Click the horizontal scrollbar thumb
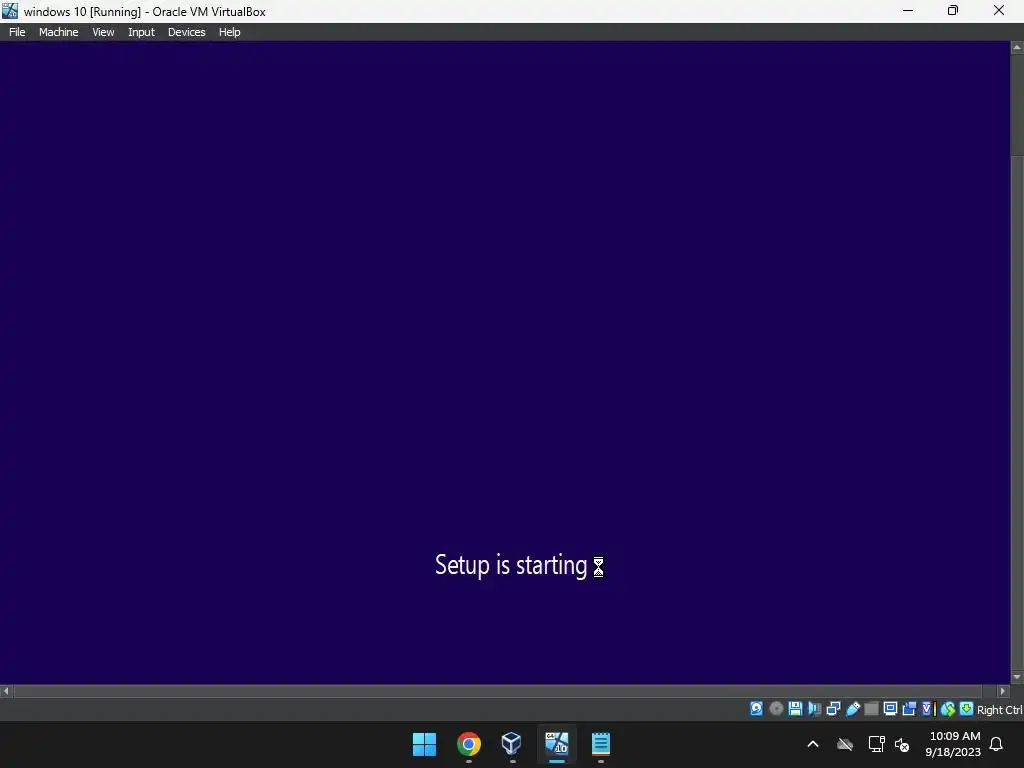 pyautogui.click(x=498, y=691)
